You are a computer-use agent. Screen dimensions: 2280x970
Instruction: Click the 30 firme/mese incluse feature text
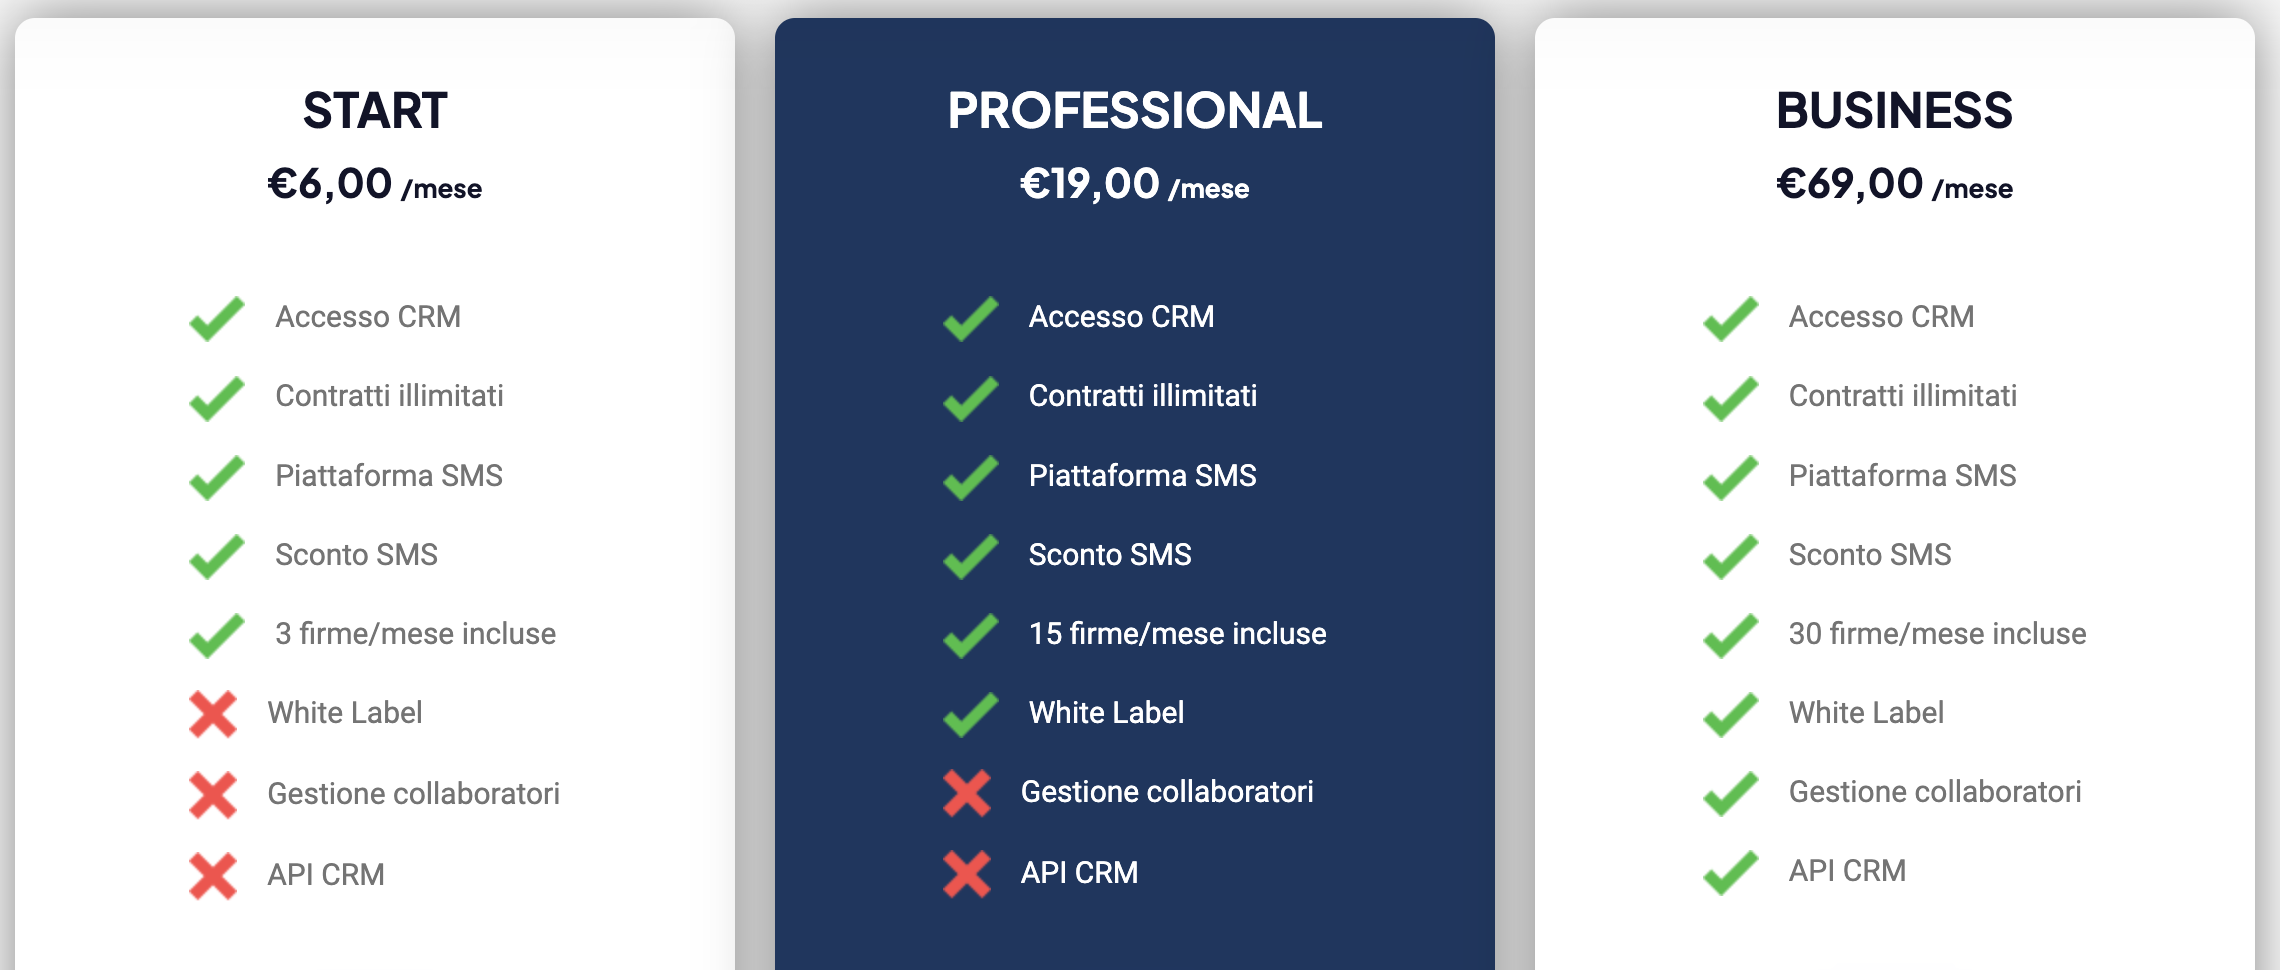point(1937,633)
